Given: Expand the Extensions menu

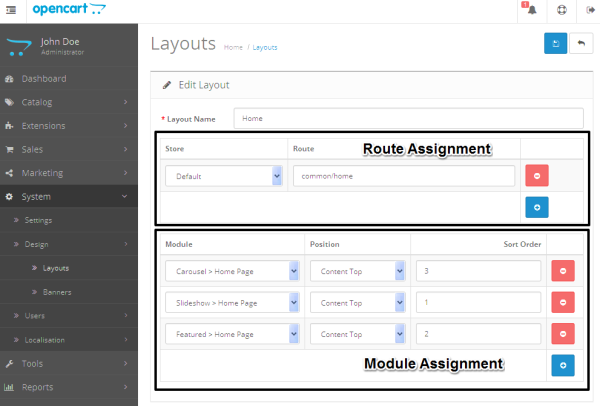Looking at the screenshot, I should (x=69, y=126).
